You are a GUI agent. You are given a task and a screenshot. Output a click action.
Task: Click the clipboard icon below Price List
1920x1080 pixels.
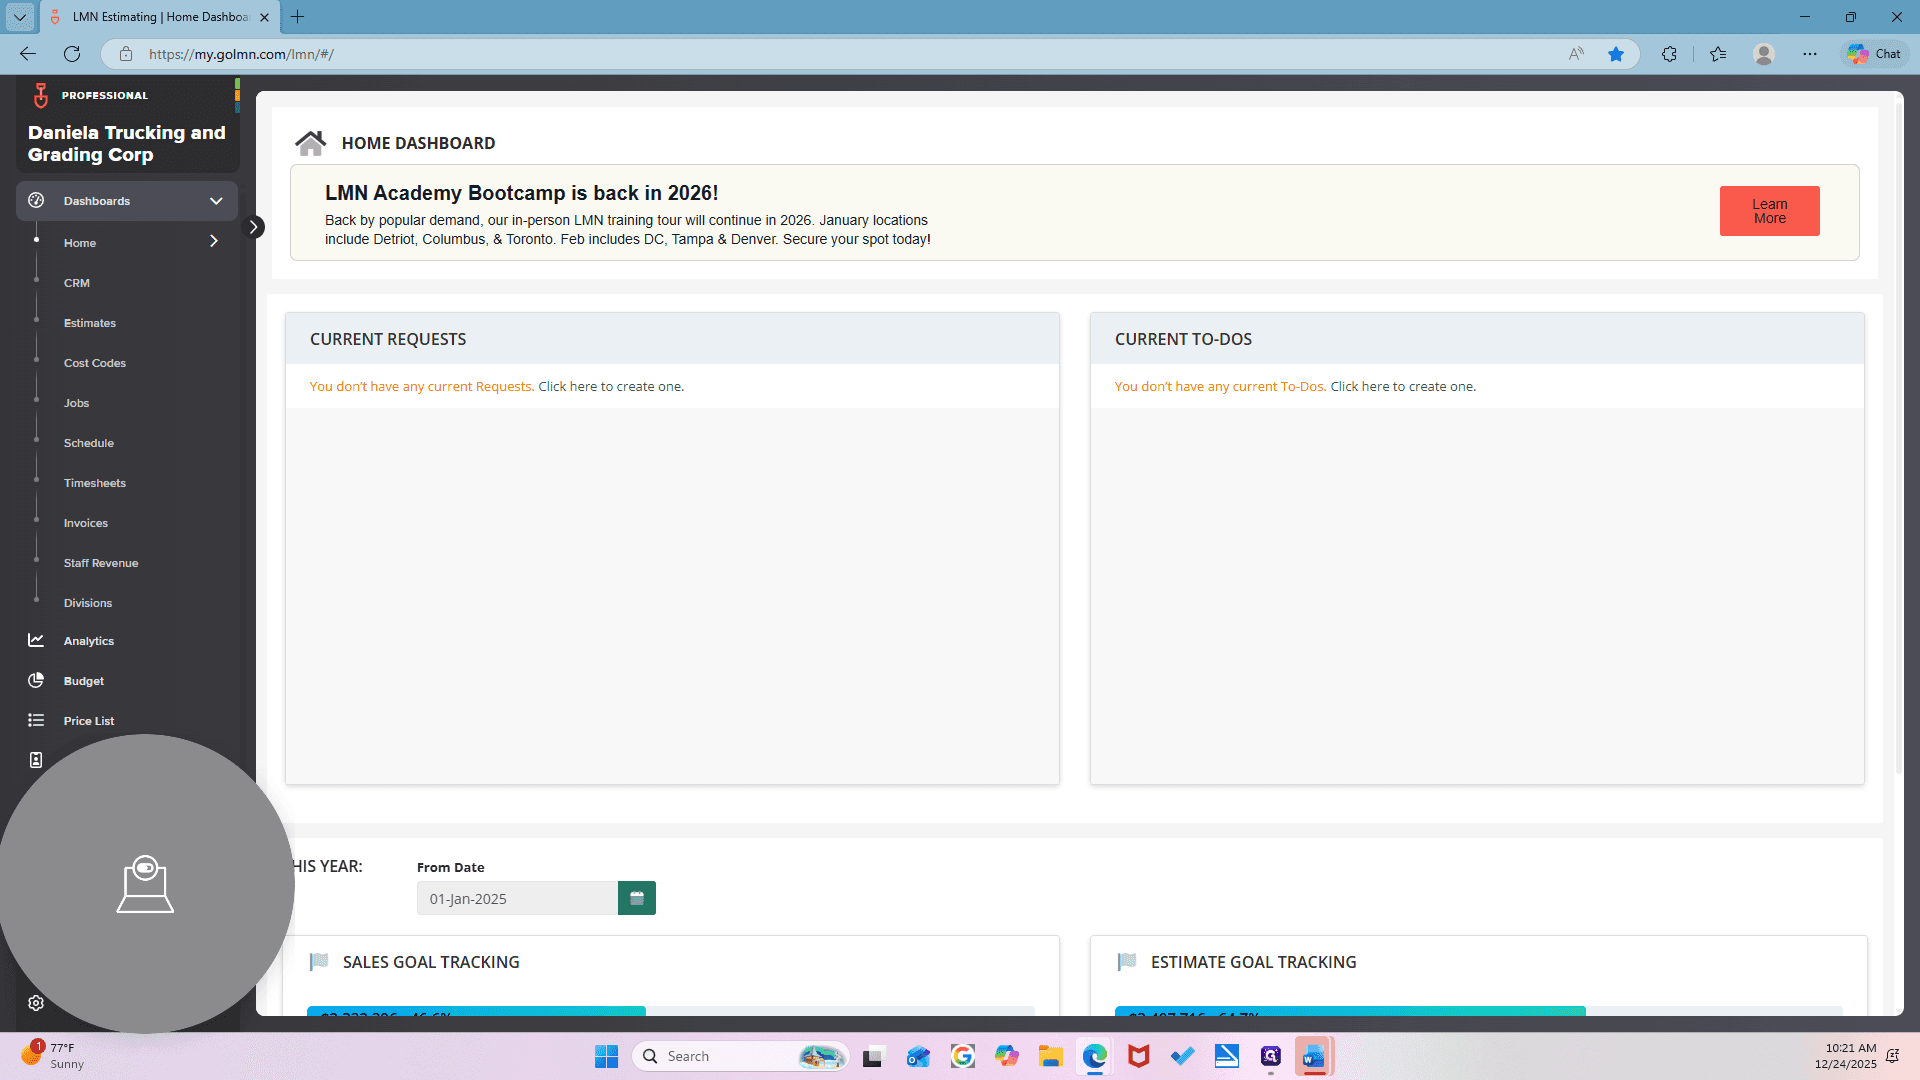(x=36, y=760)
